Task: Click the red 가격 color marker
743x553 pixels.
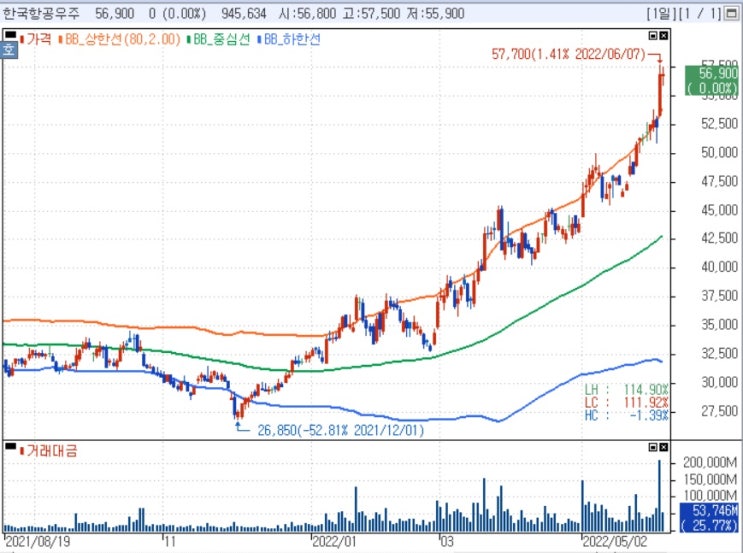Action: click(22, 39)
